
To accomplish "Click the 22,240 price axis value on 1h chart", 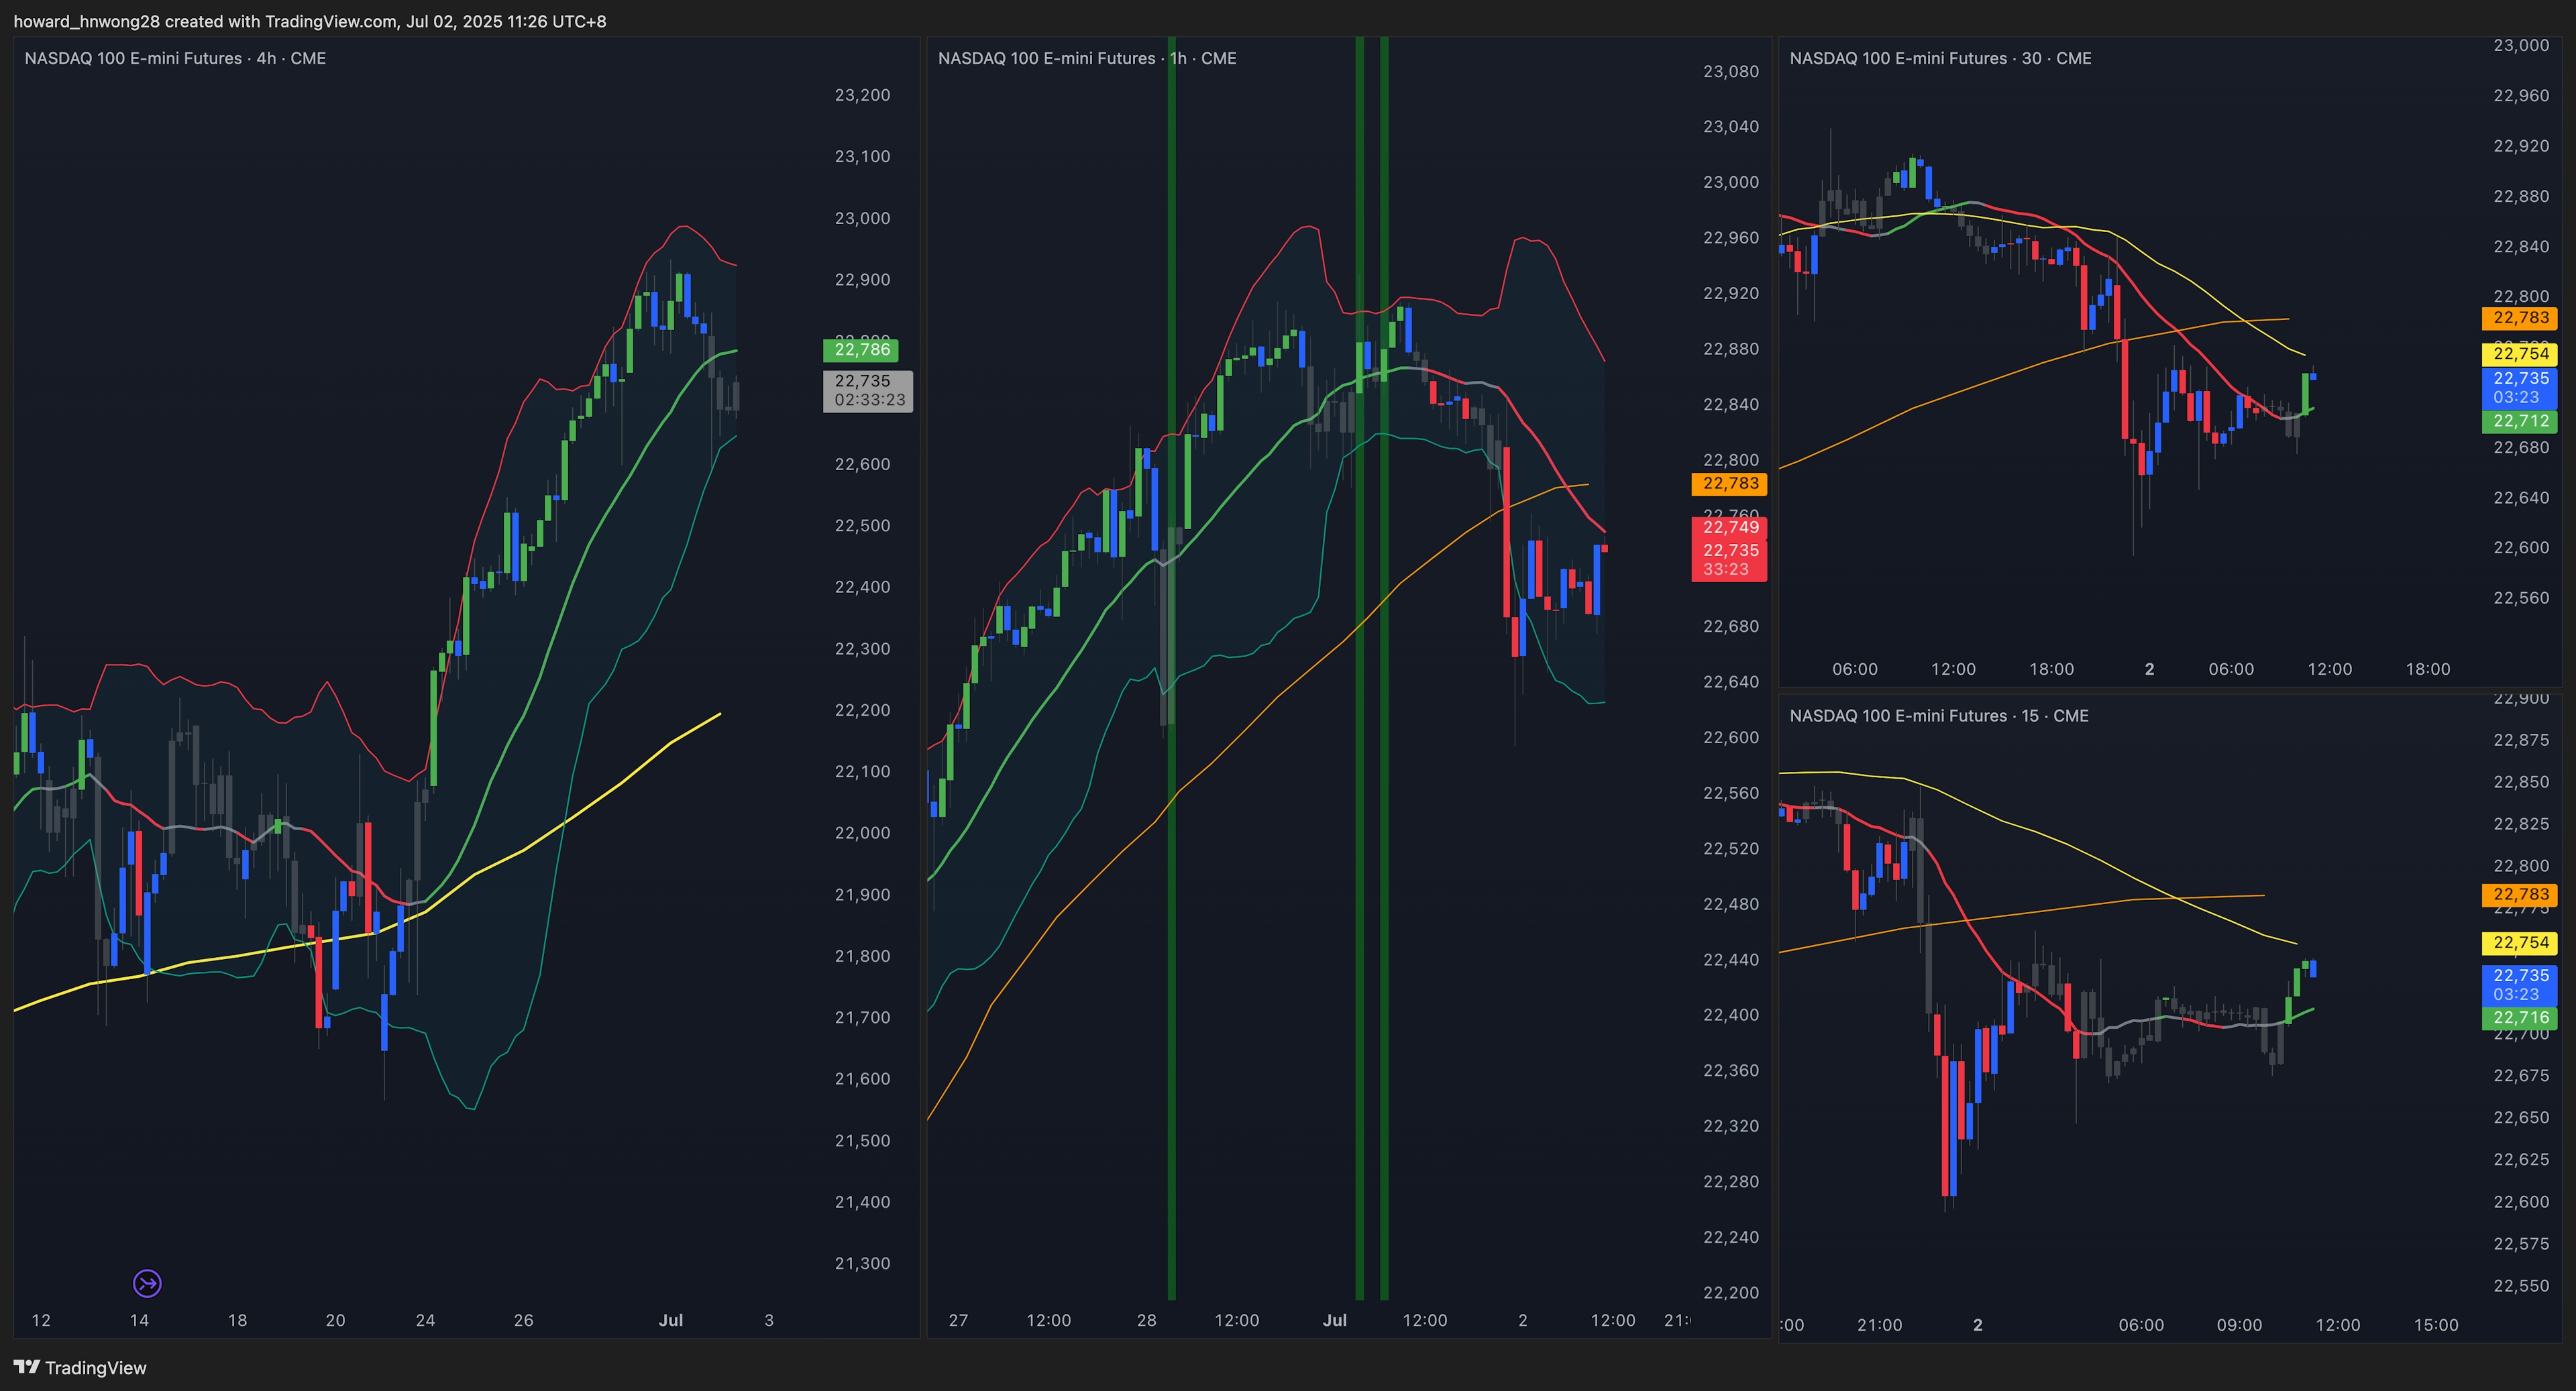I will click(x=1731, y=1238).
